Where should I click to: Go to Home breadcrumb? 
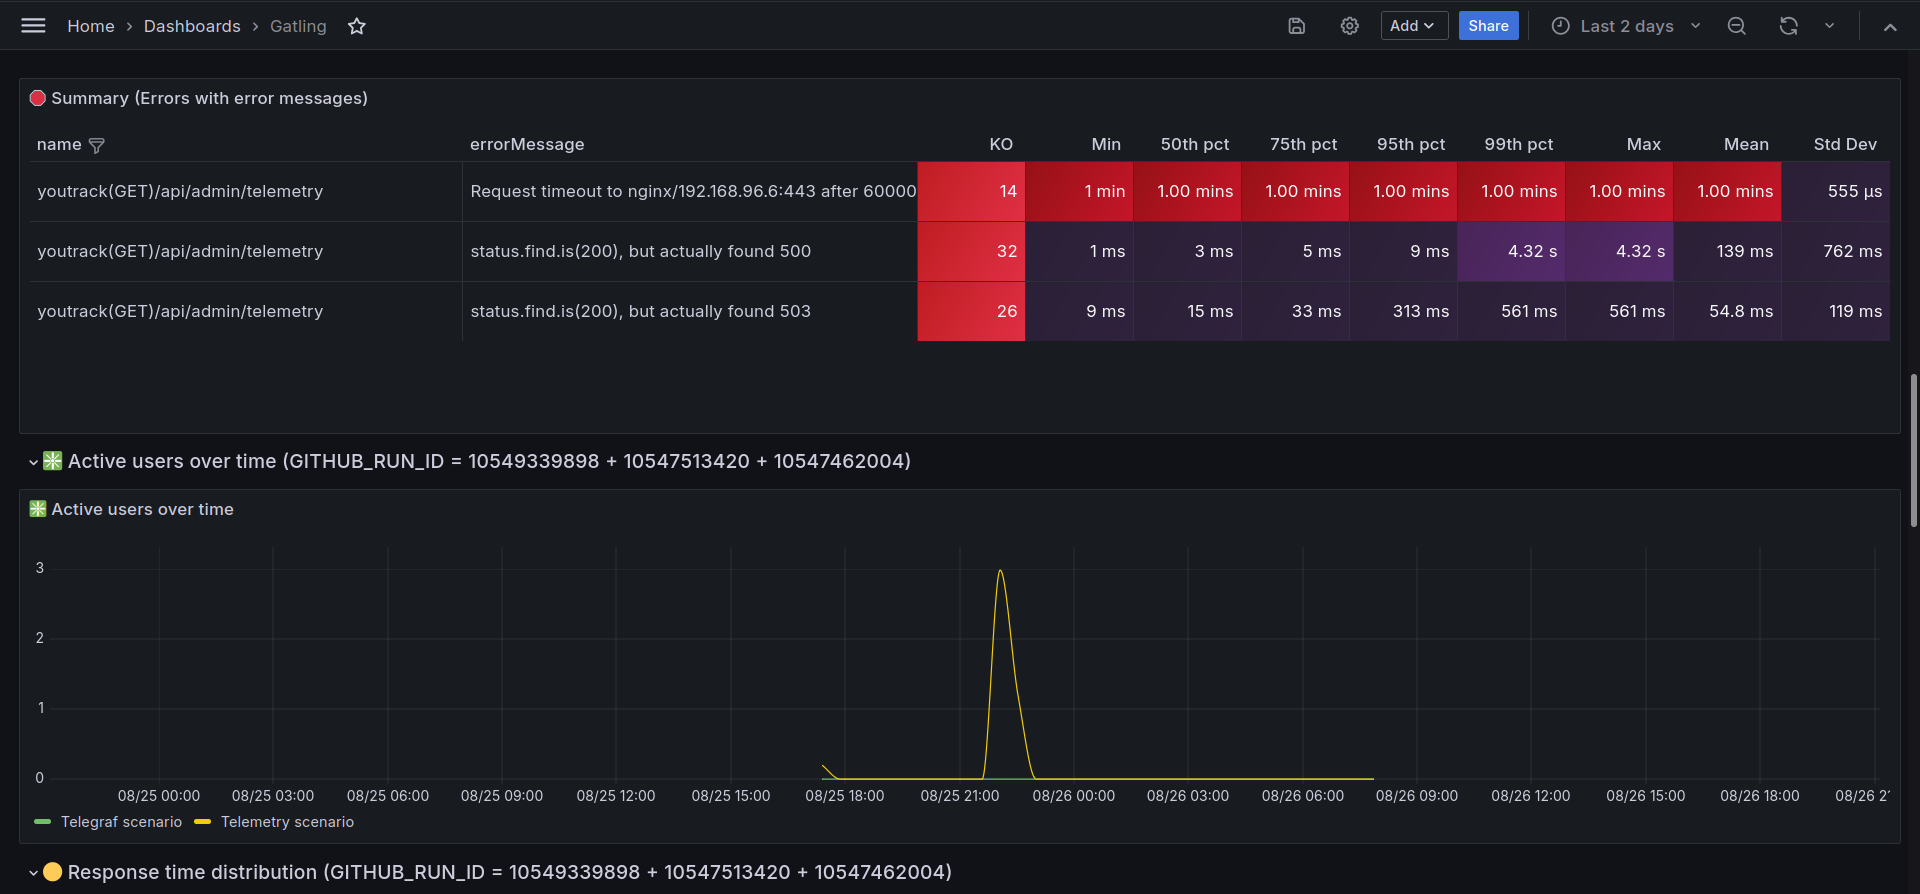pyautogui.click(x=91, y=26)
